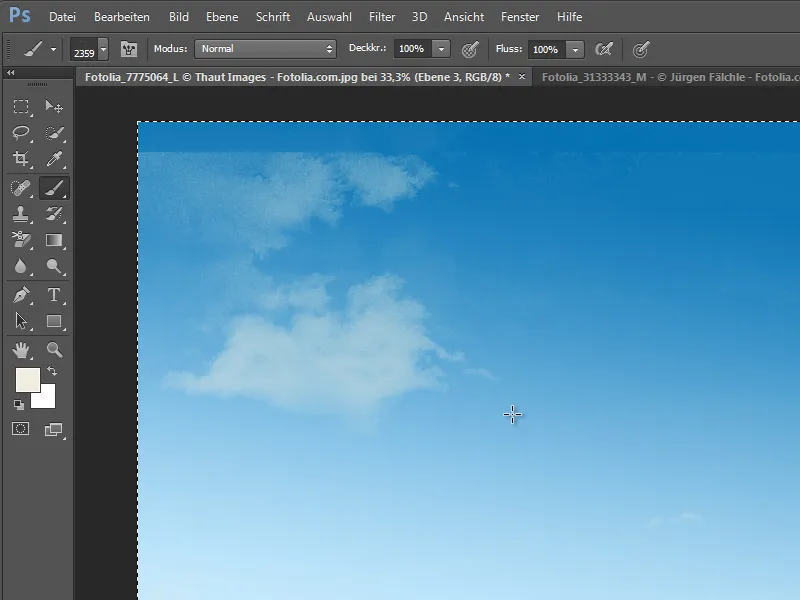Select the Move tool
800x600 pixels.
[54, 107]
